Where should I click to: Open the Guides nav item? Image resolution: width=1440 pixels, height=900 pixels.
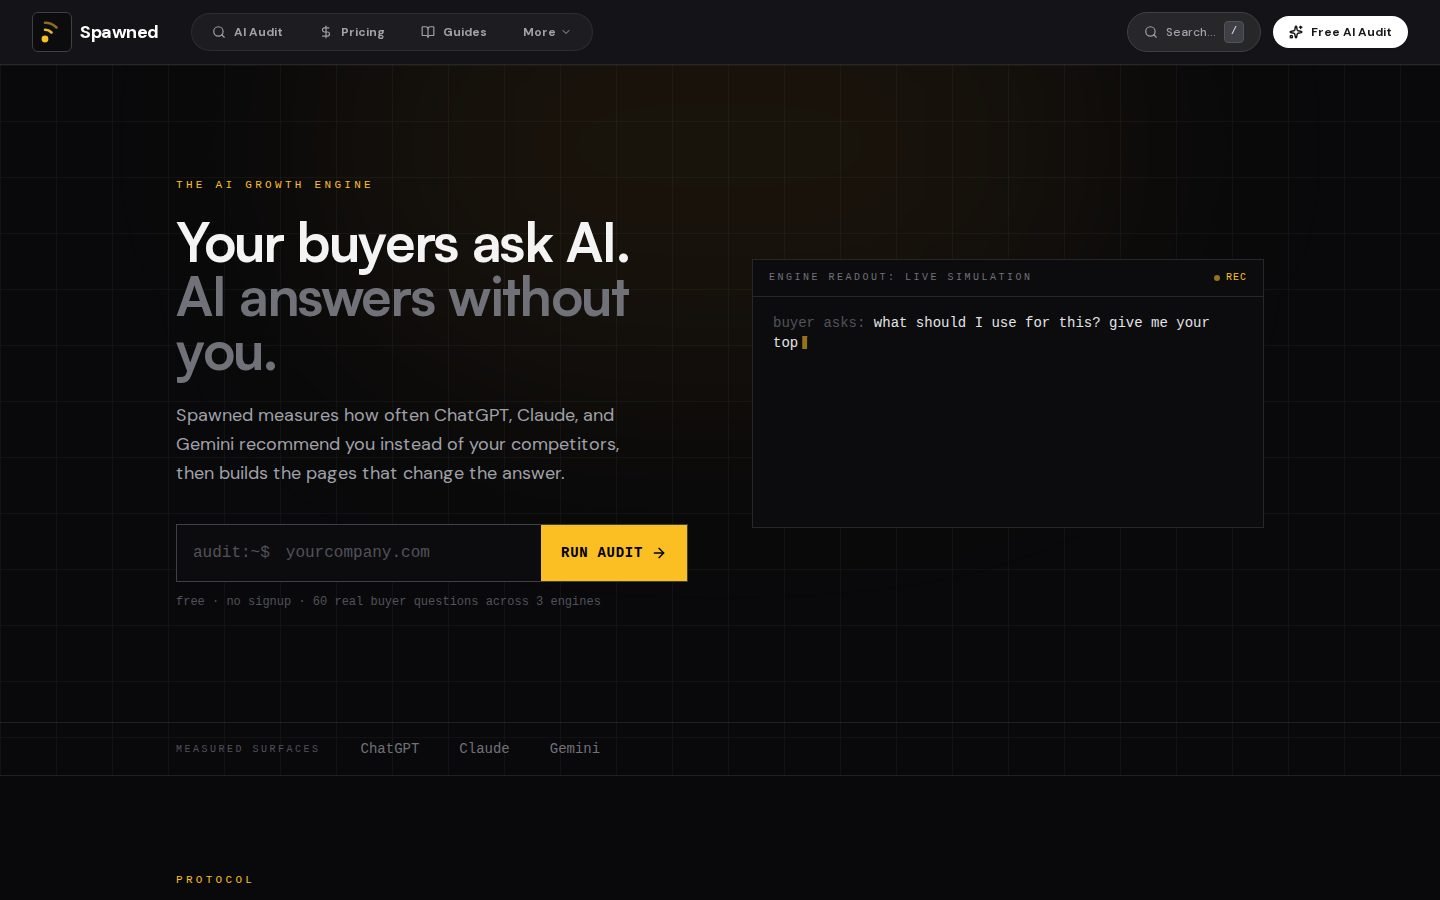[454, 32]
